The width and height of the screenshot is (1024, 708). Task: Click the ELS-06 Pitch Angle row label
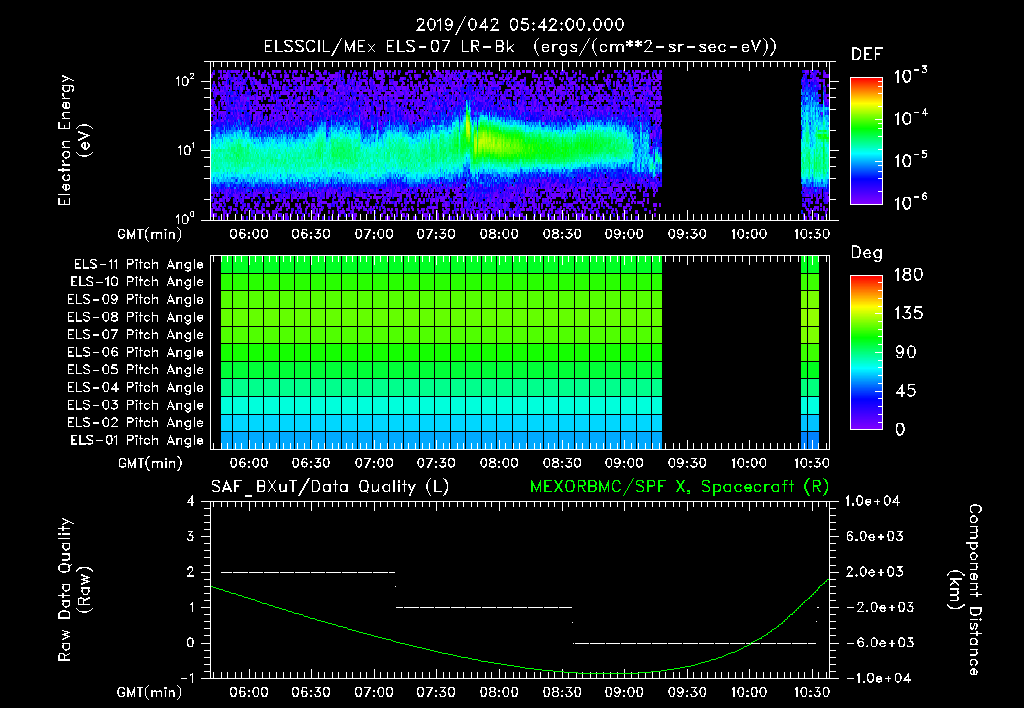136,352
